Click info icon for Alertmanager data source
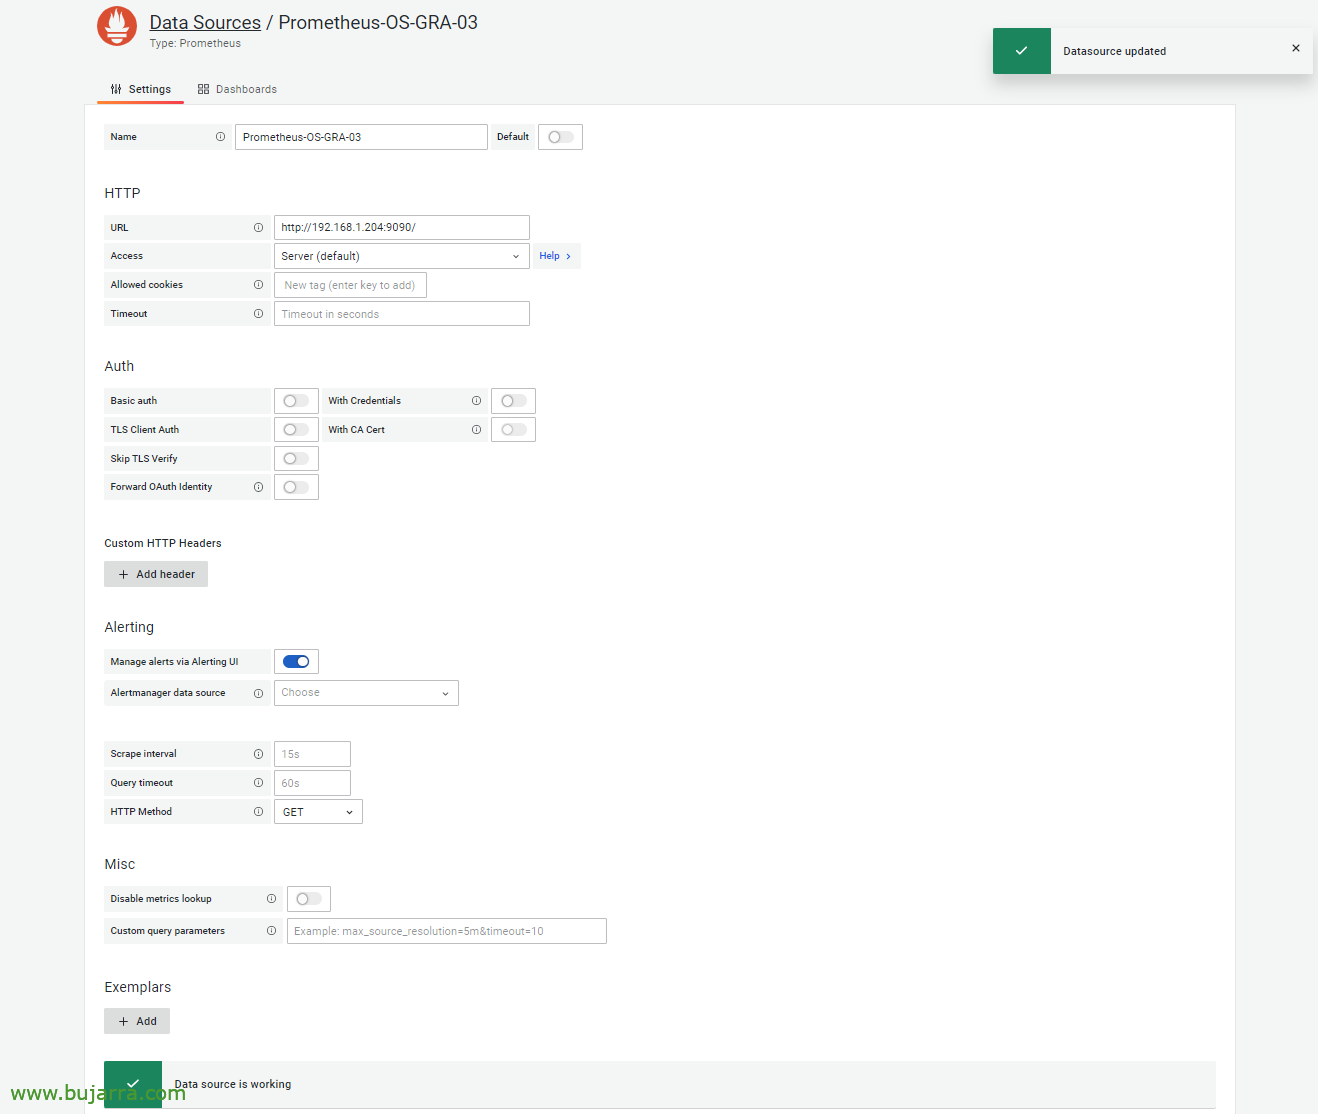Screen dimensions: 1318x1114 (x=258, y=693)
